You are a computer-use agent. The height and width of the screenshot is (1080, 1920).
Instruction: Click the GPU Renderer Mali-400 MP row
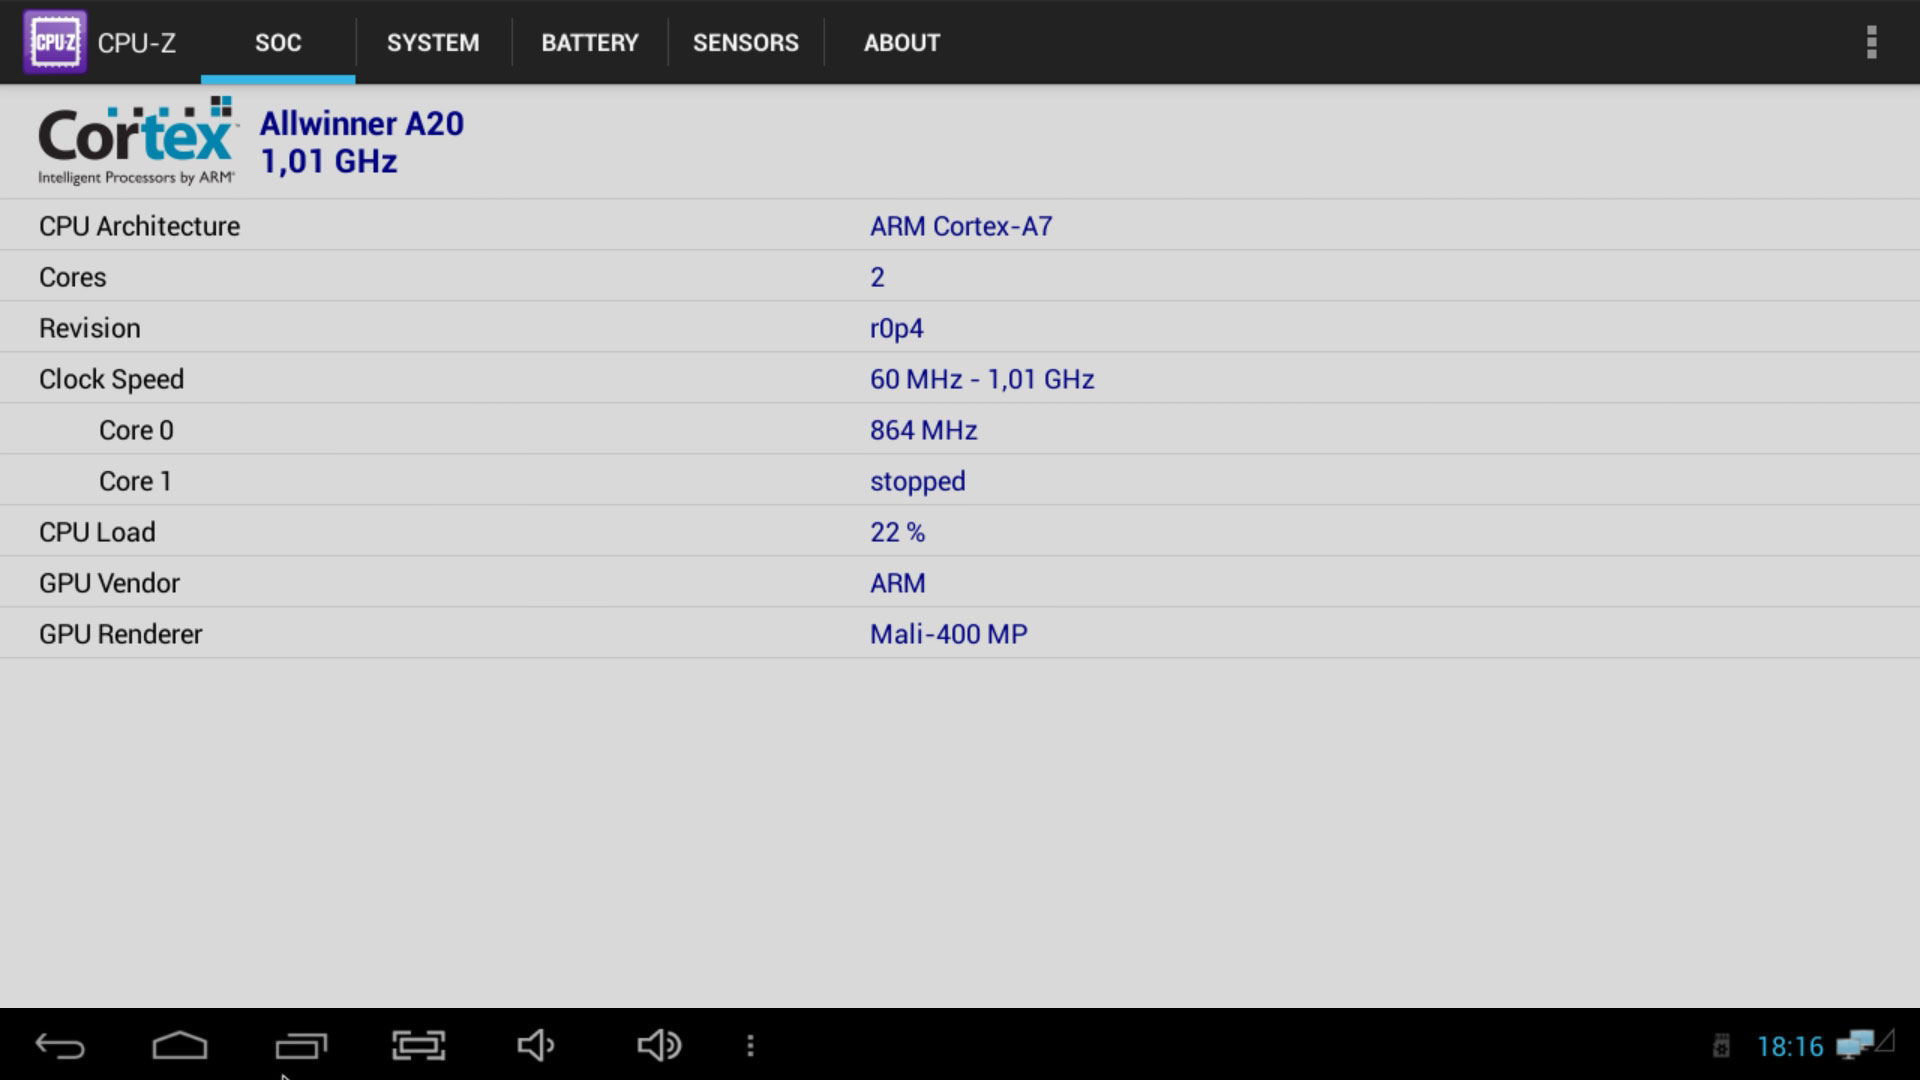(948, 634)
